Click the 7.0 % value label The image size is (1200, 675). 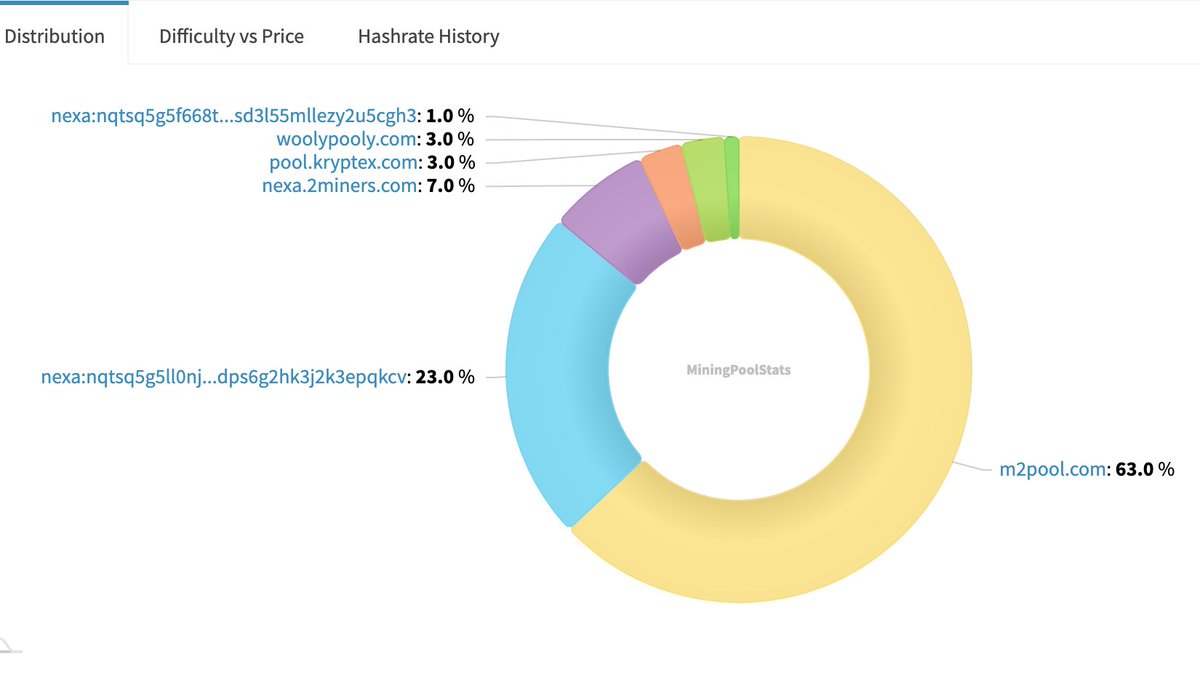[449, 185]
